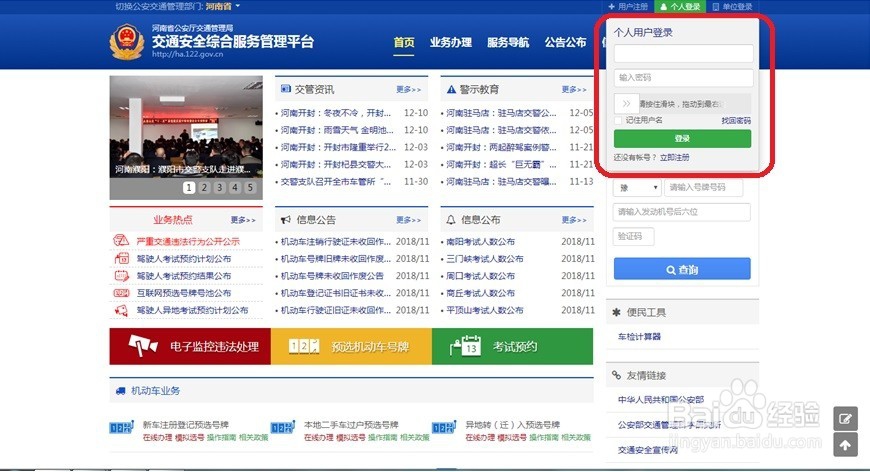Click the camera icon in 电子监控违法处理

click(143, 346)
